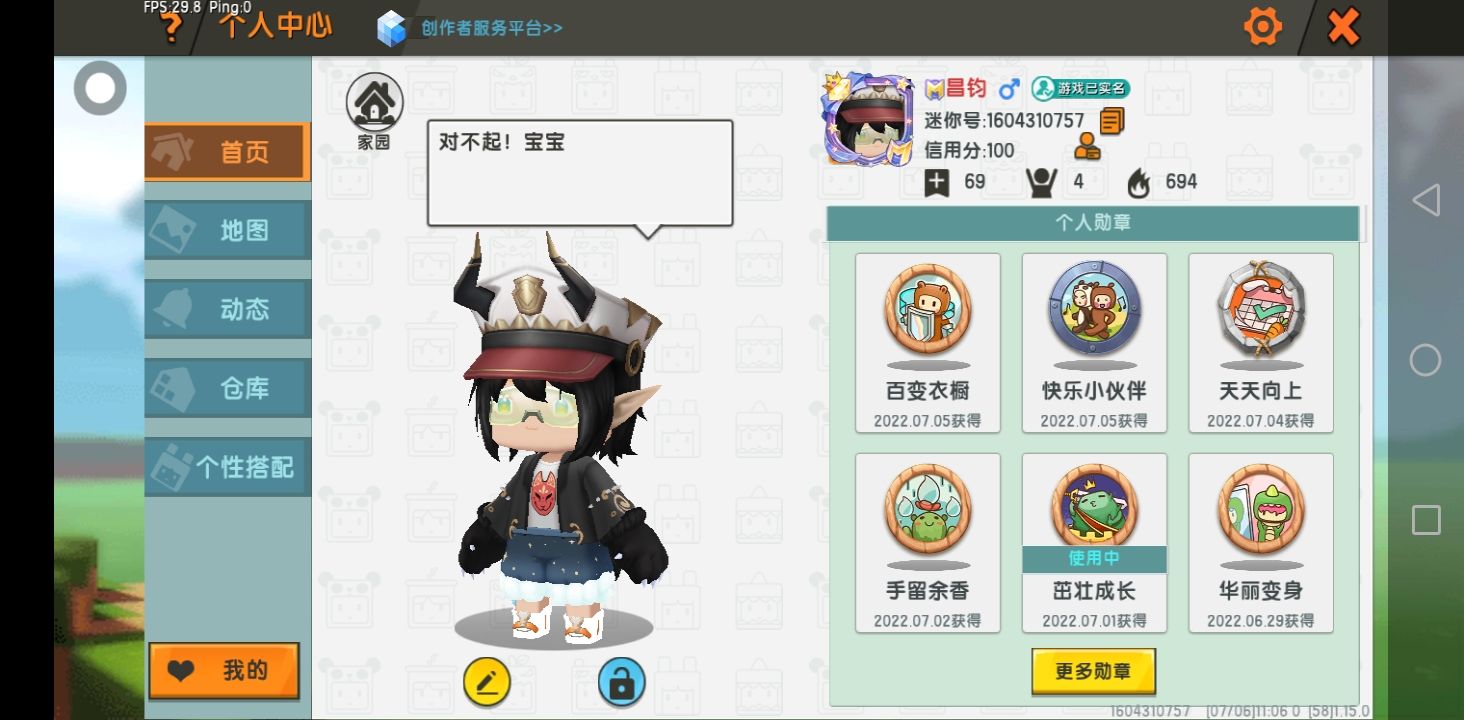Screen dimensions: 1464x720
Task: Open the 个性搭配 tab
Action: click(x=227, y=467)
